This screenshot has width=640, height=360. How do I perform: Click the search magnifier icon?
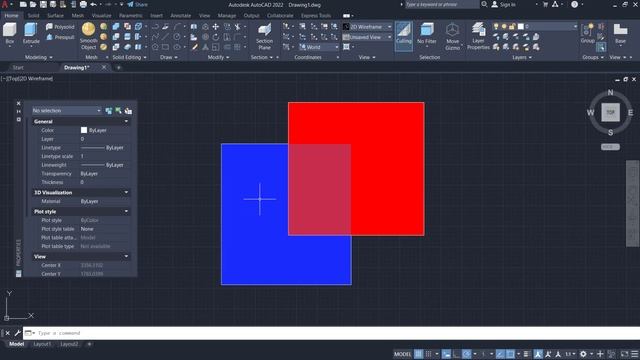coord(484,4)
